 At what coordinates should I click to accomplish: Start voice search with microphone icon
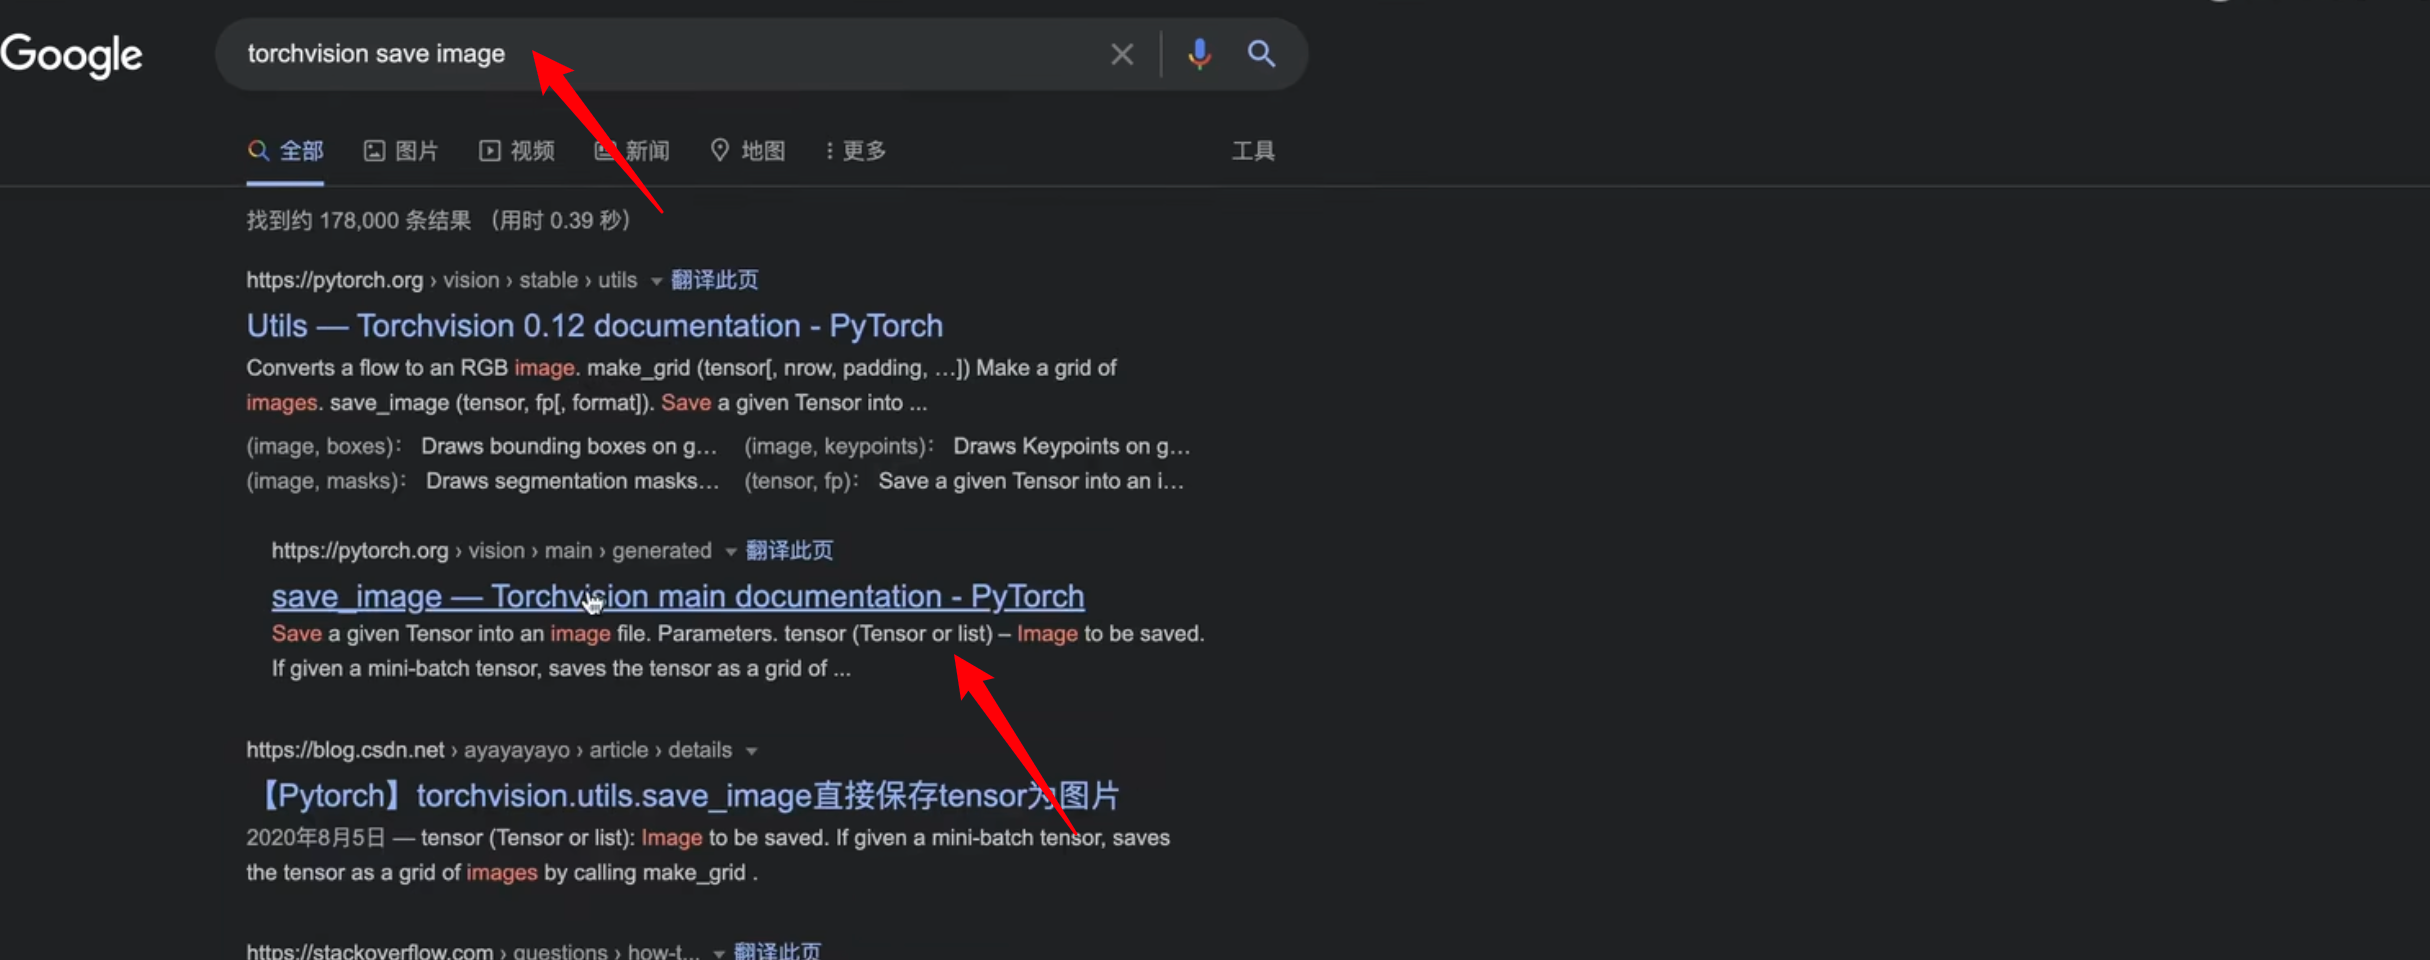1199,54
